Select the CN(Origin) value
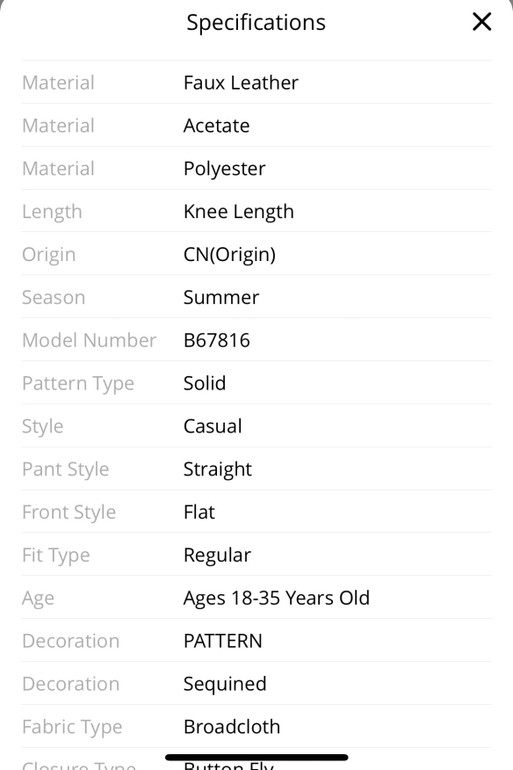Image resolution: width=513 pixels, height=770 pixels. point(230,254)
